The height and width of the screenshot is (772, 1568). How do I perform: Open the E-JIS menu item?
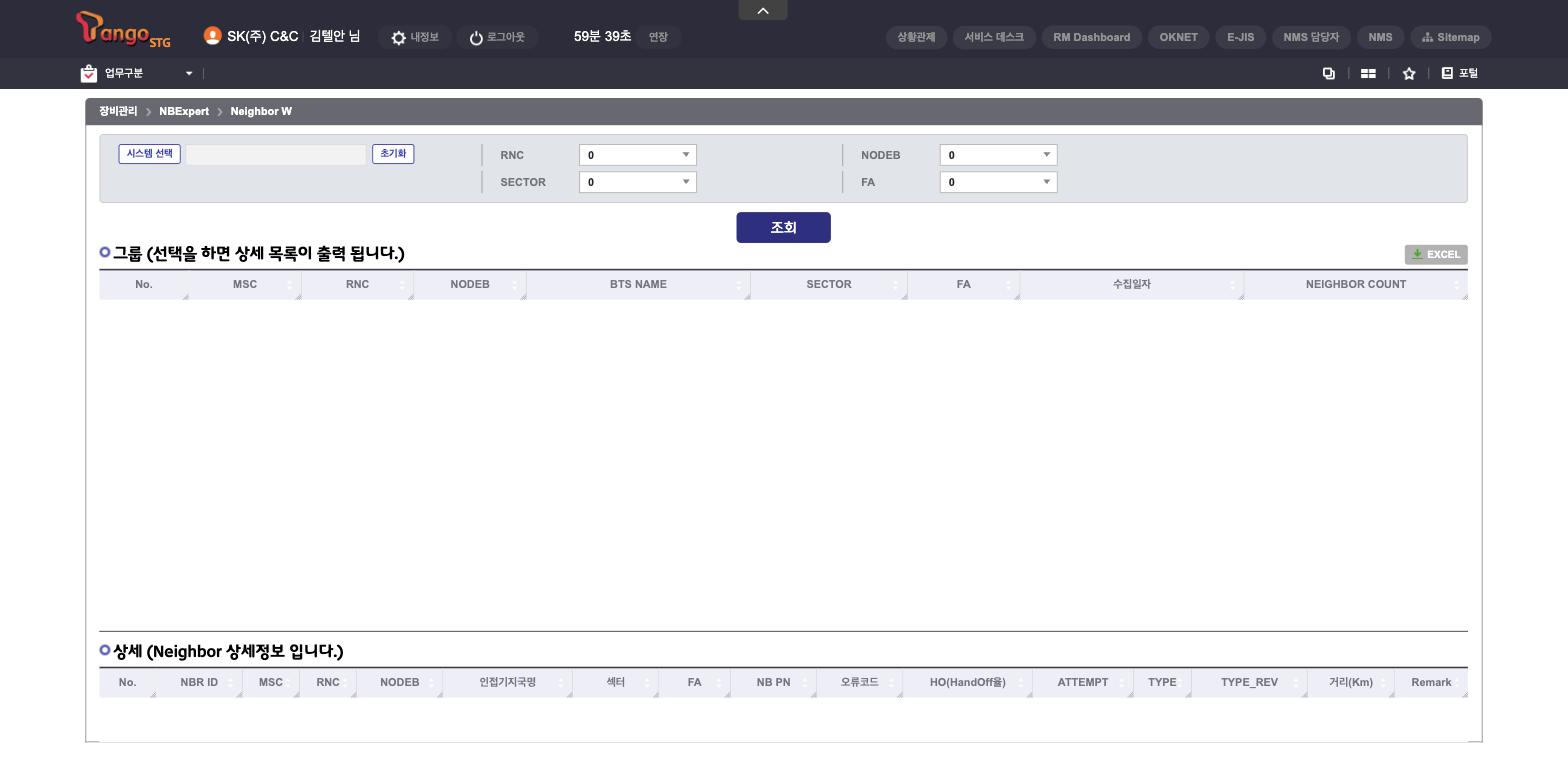click(1240, 37)
